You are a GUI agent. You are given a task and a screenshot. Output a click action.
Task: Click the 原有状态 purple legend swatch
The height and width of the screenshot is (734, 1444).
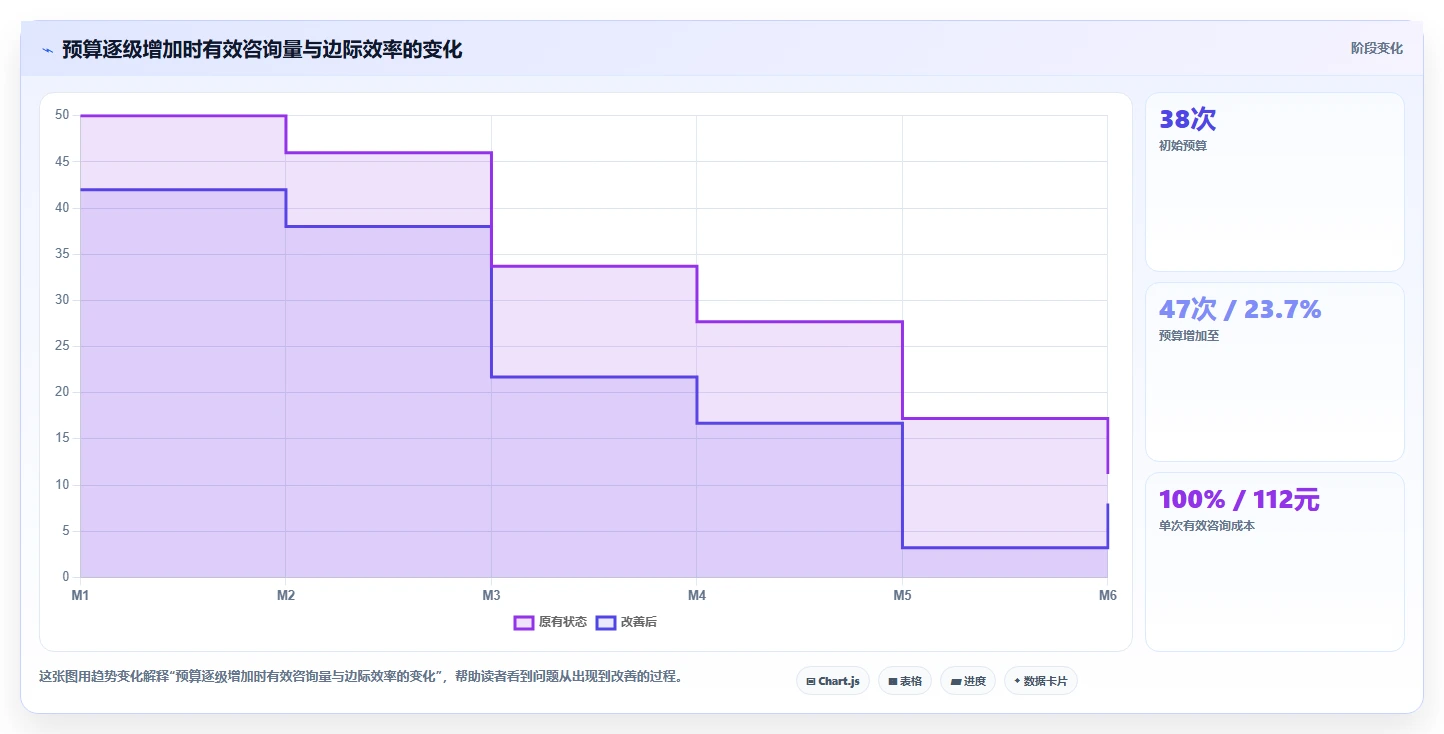524,622
